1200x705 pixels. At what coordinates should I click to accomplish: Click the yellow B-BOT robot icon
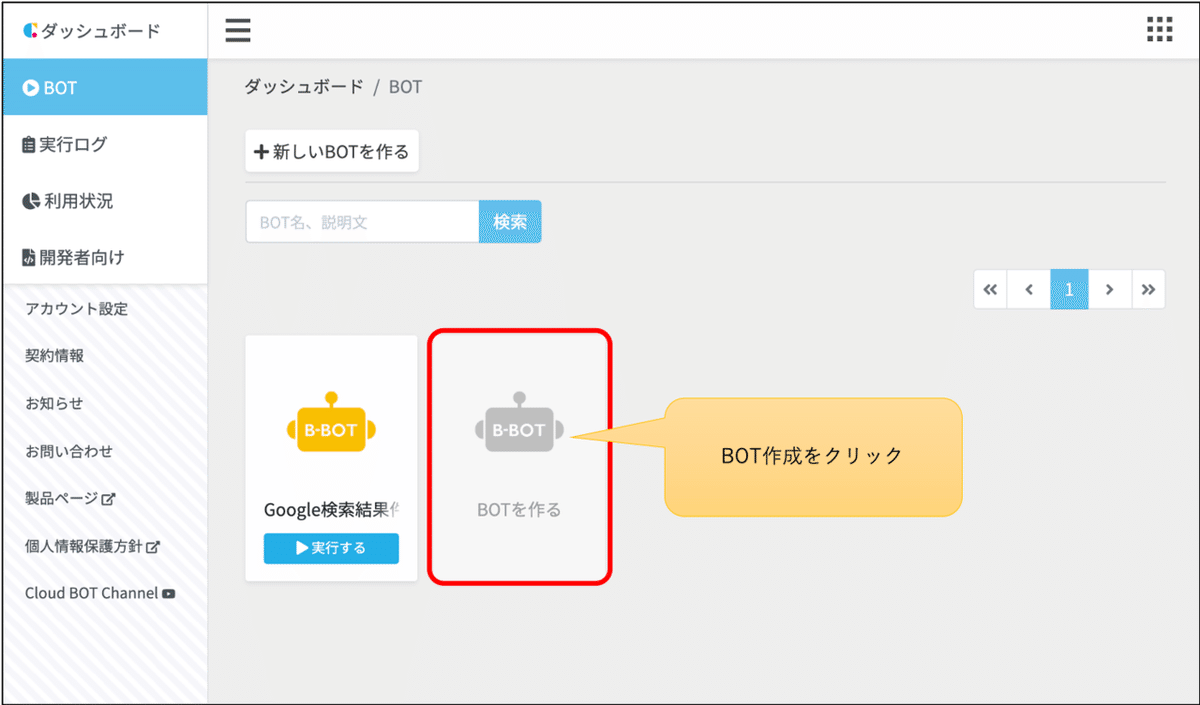coord(330,425)
